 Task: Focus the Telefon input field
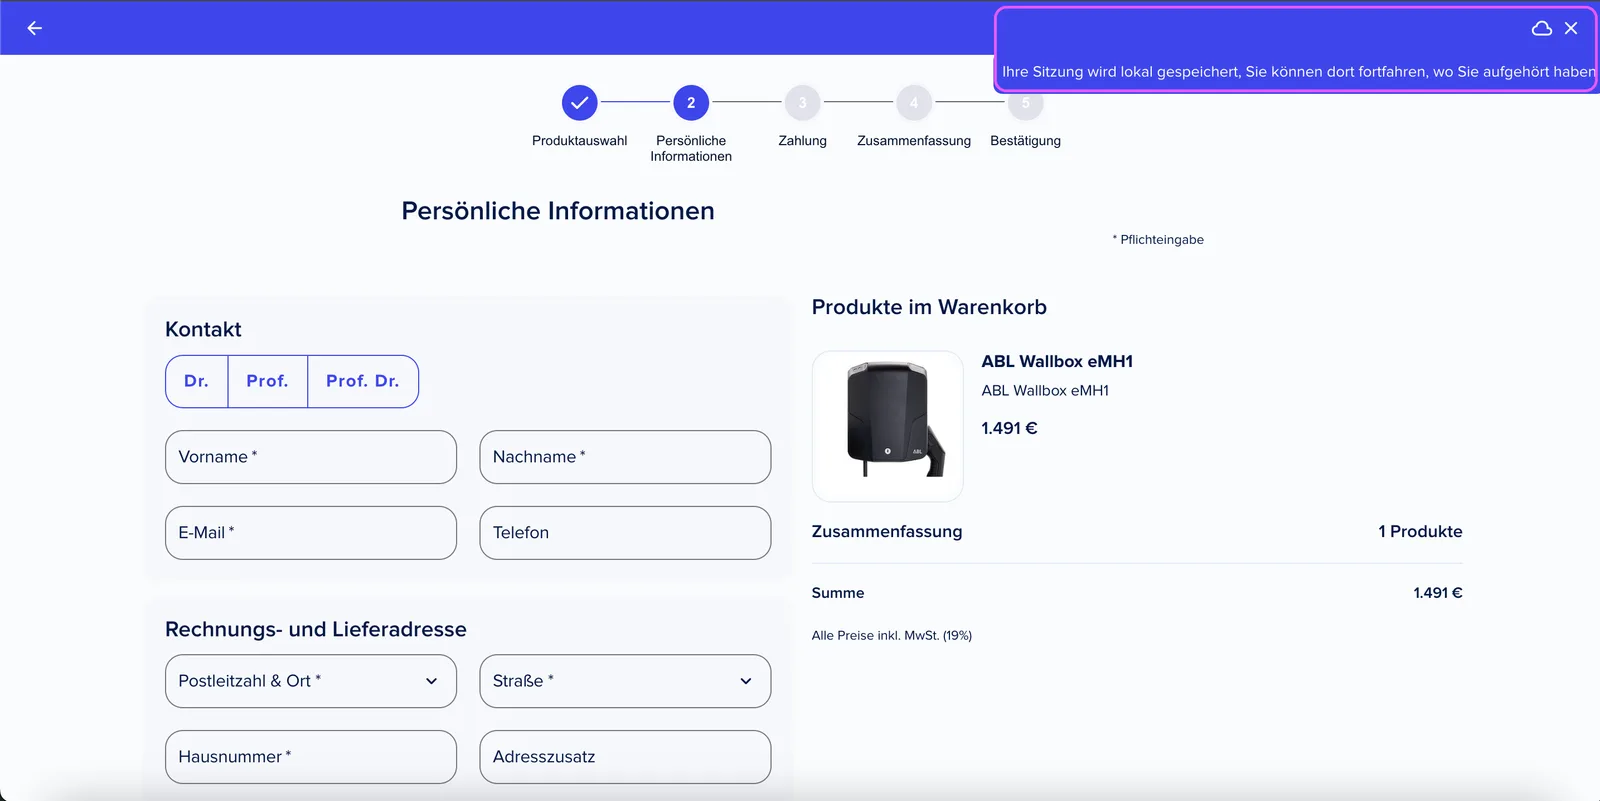coord(625,533)
